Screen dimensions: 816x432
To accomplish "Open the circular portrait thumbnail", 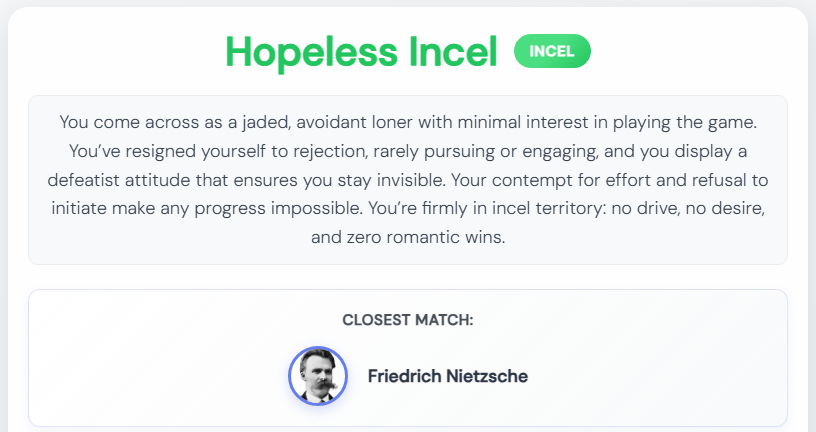I will (x=318, y=376).
